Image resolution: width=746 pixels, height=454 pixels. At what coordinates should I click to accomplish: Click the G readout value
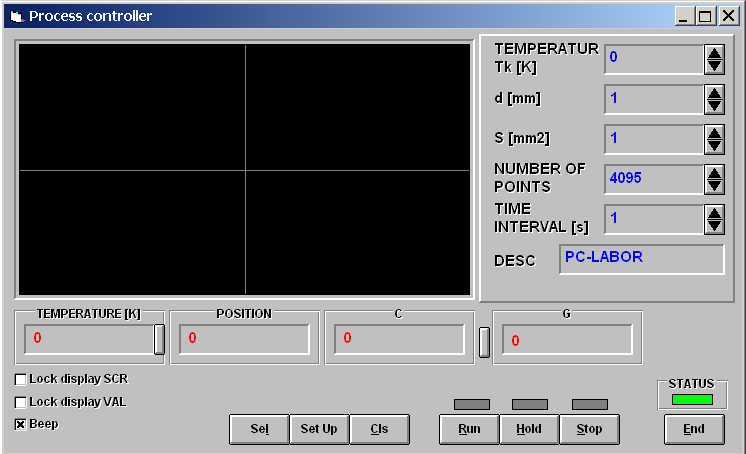pos(568,339)
